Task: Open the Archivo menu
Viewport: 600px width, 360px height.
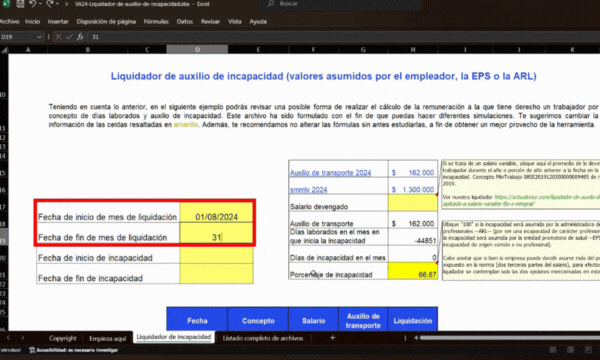Action: tap(10, 21)
